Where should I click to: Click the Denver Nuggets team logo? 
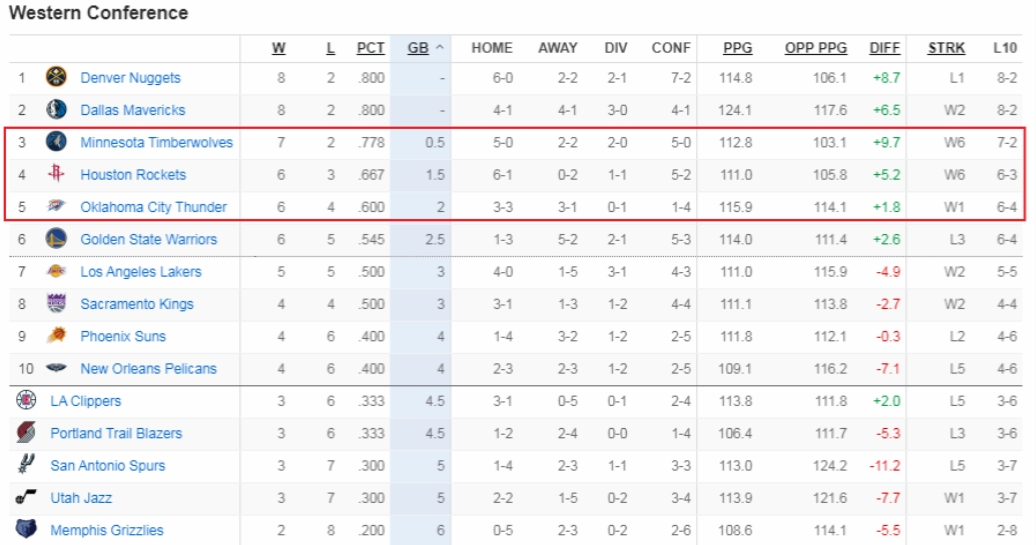(56, 77)
